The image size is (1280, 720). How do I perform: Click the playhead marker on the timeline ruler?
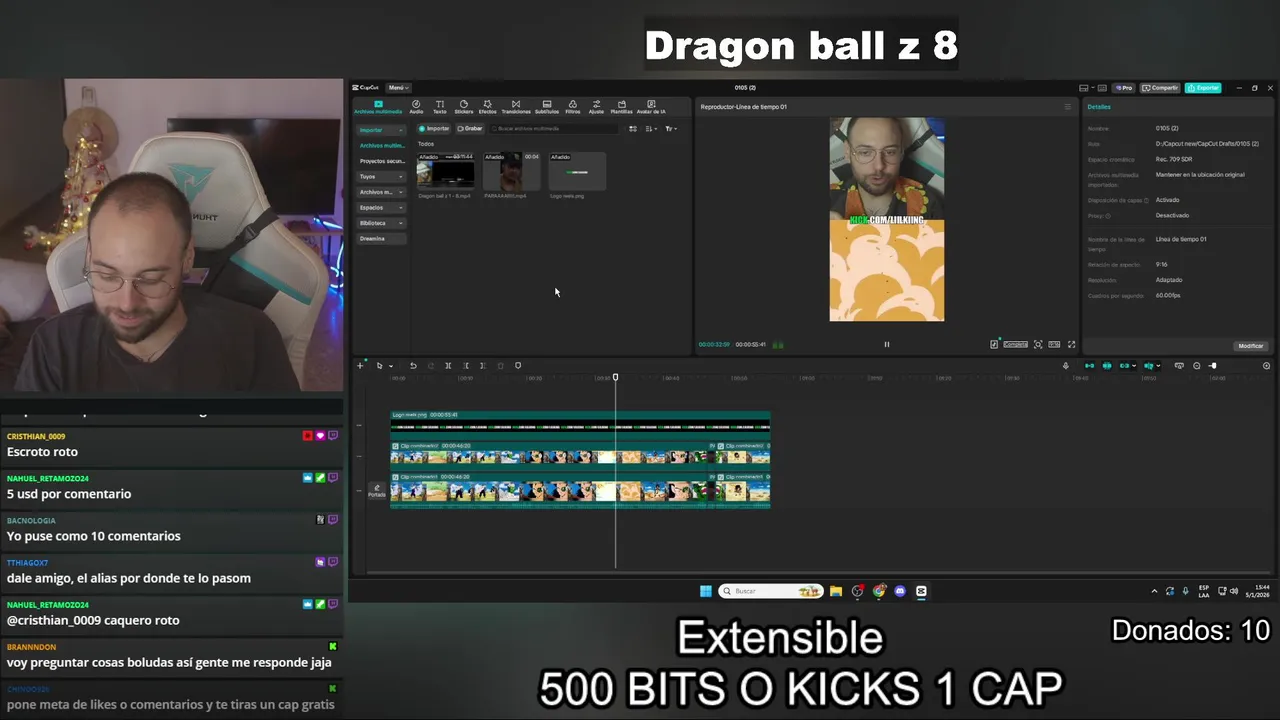point(615,377)
